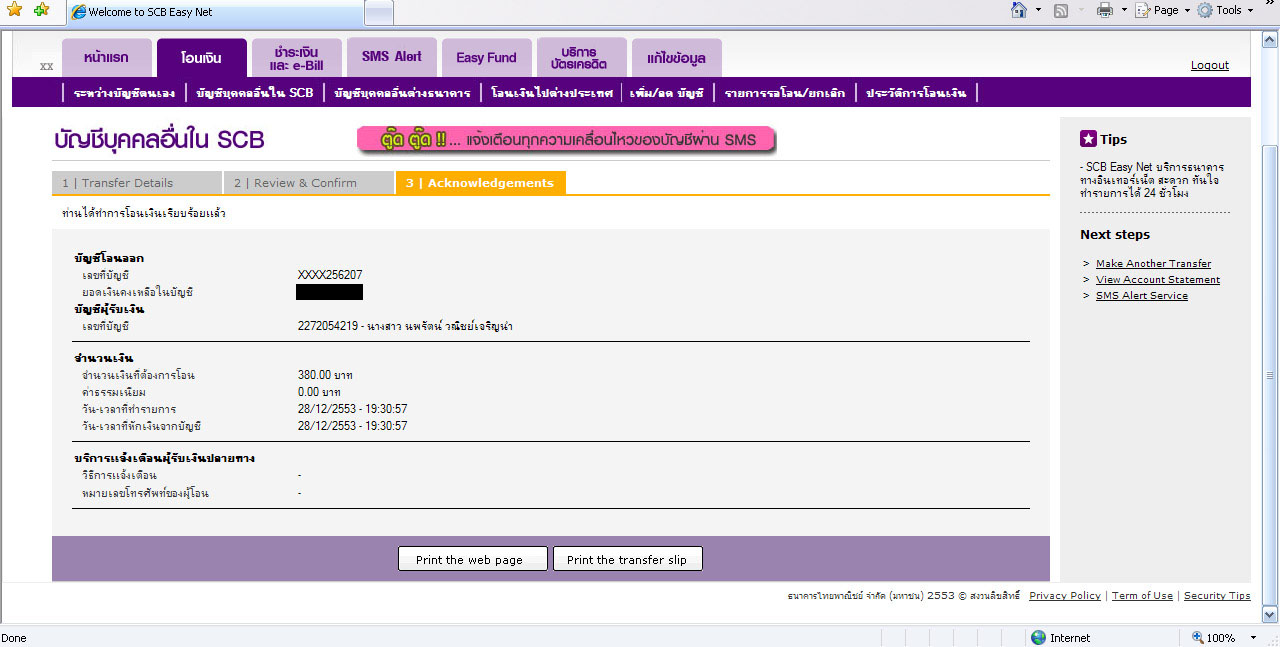Click the Done status bar text
Image resolution: width=1280 pixels, height=647 pixels.
tap(14, 638)
